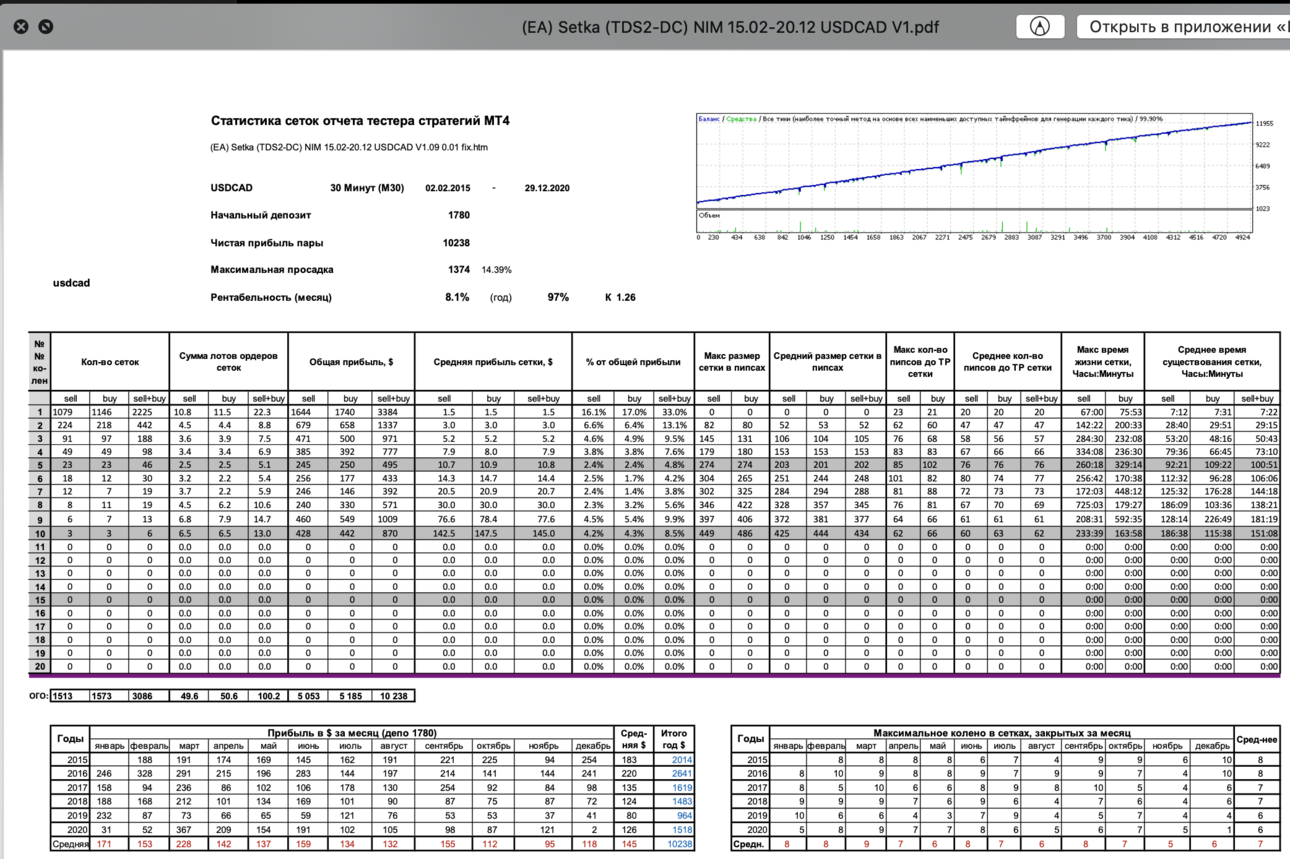
Task: Click the '% от общей прибыли' header
Action: click(633, 362)
